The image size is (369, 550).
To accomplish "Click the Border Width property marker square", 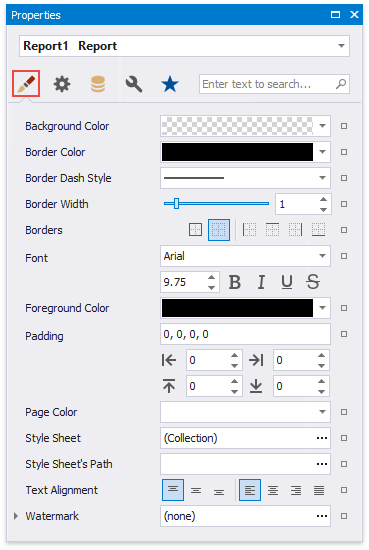I will point(344,204).
